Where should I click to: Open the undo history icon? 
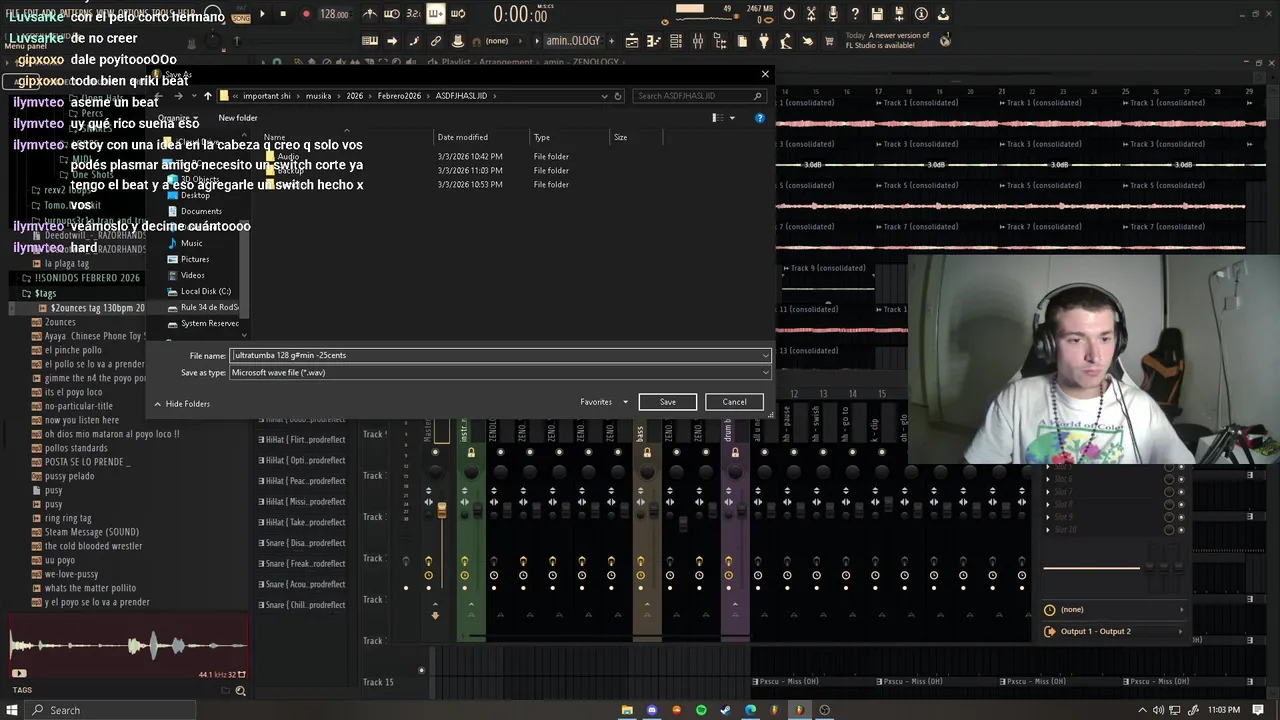pos(789,14)
